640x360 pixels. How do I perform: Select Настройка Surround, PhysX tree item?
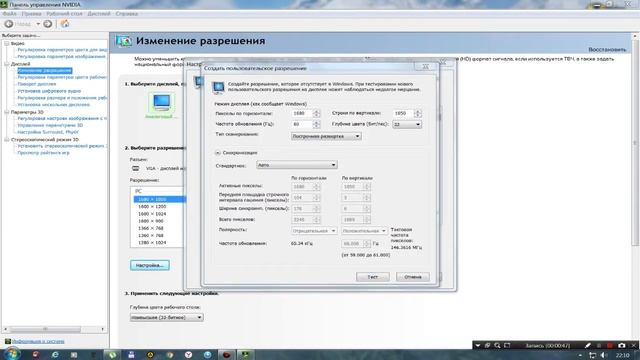point(48,132)
